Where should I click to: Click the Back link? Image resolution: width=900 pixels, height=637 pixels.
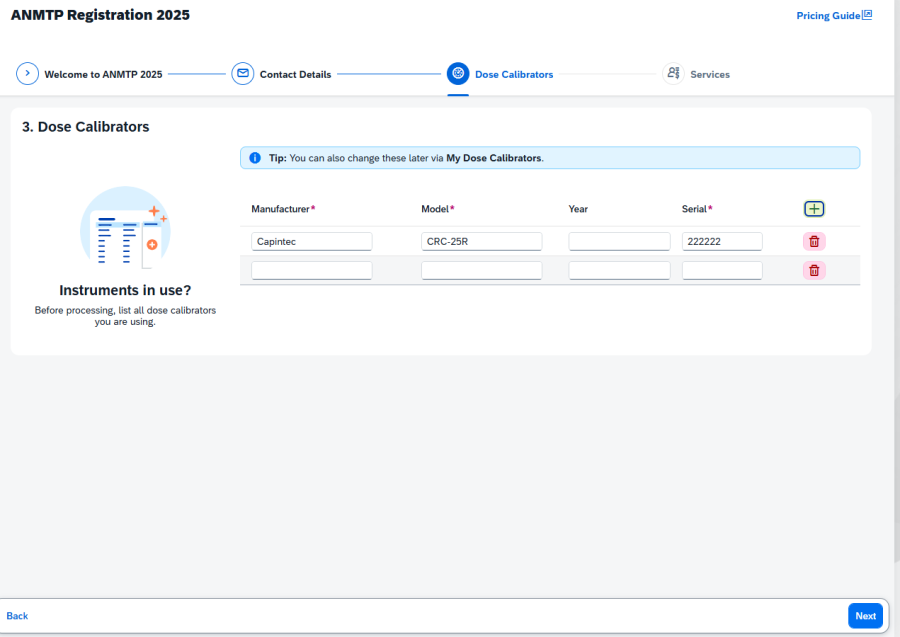click(17, 616)
